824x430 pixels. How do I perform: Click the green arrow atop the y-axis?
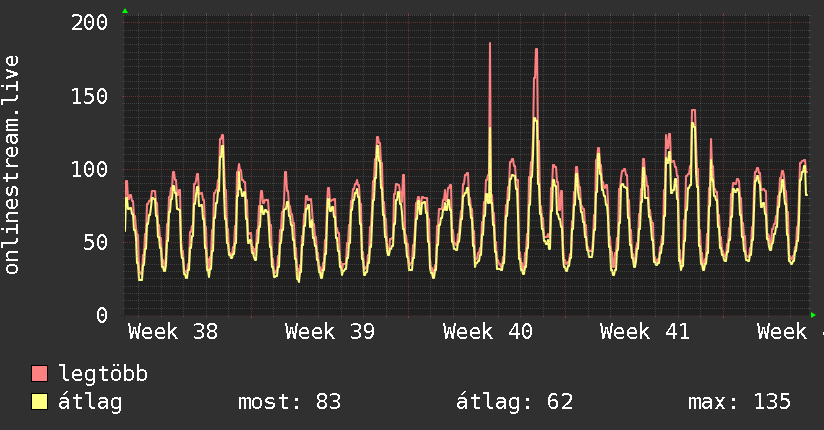click(125, 11)
